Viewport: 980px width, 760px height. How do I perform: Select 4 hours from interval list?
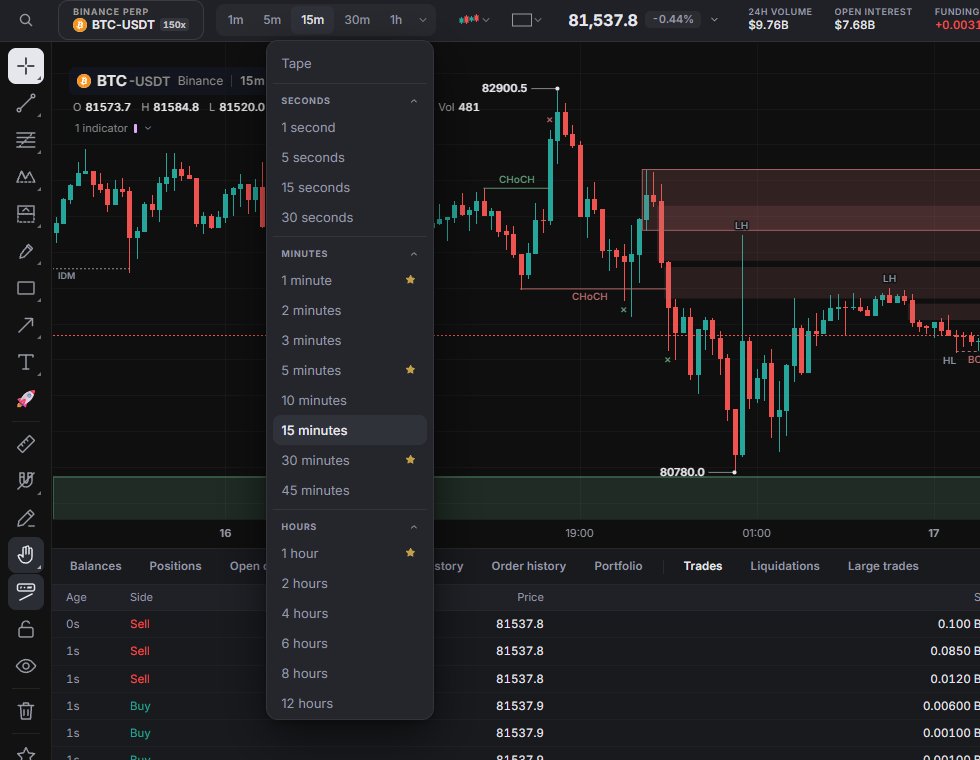(350, 614)
